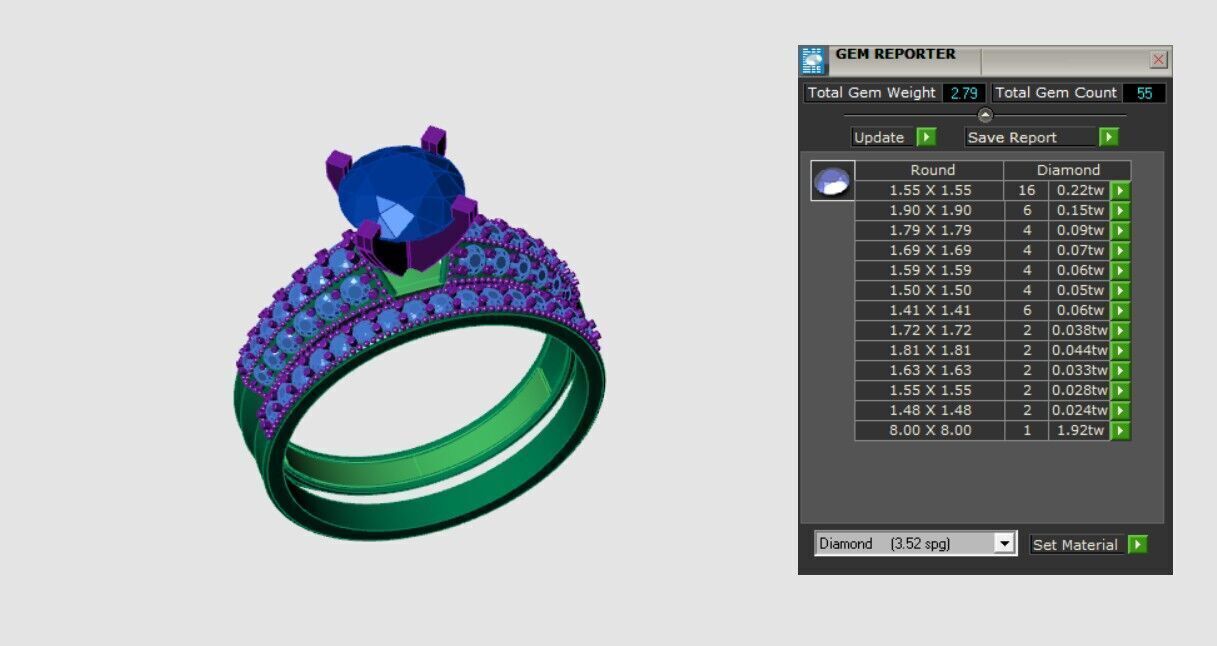Select the 1.72 X 1.72 size cell
The height and width of the screenshot is (646, 1217).
pos(930,330)
